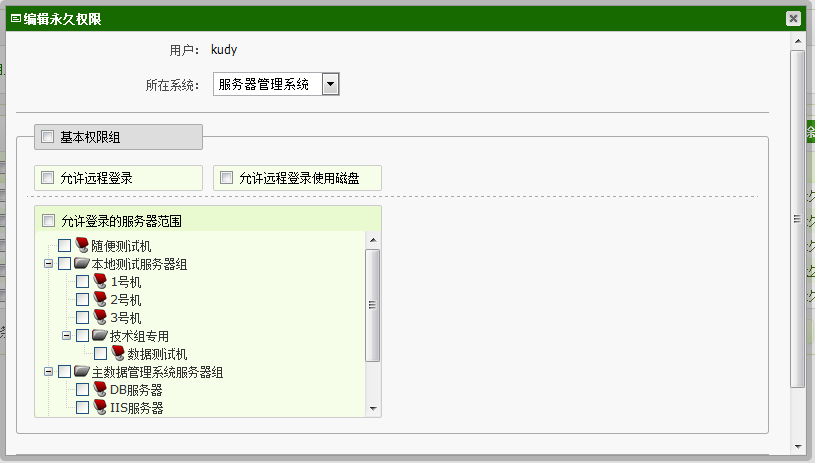Select the 数据测试机 label
This screenshot has width=815, height=463.
[157, 354]
